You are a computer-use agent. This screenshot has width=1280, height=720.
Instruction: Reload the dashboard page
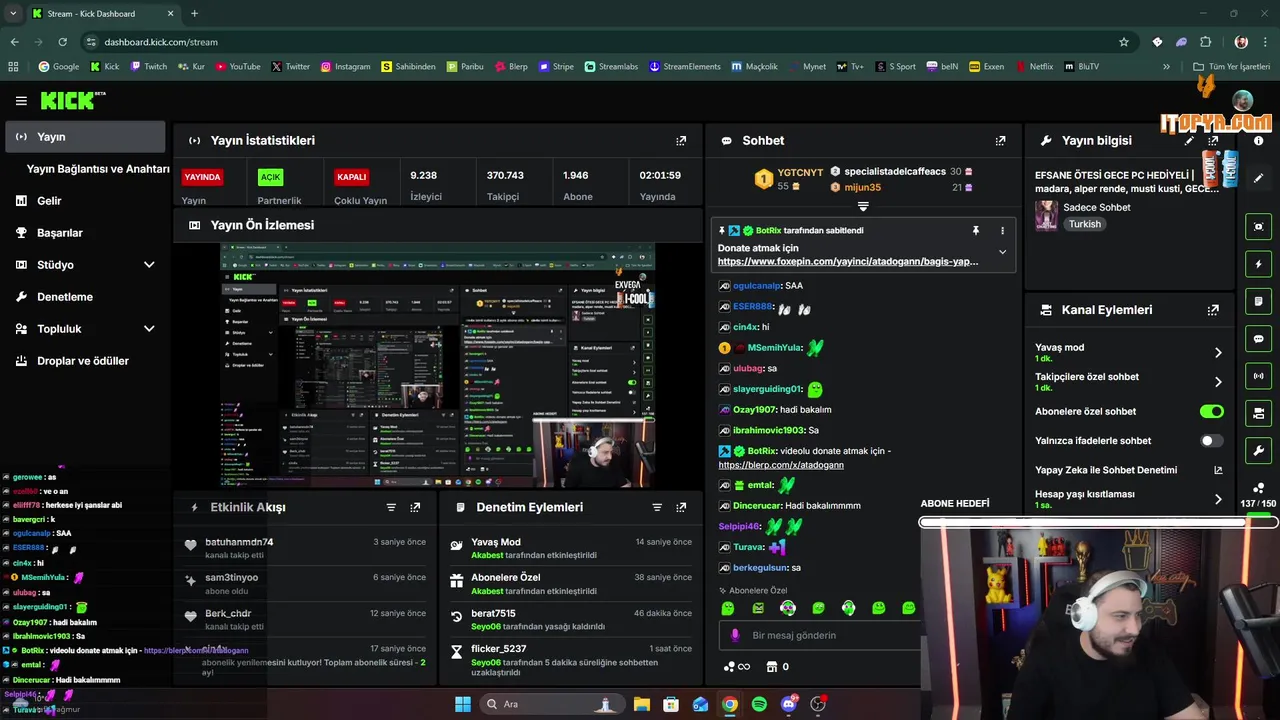tap(62, 42)
